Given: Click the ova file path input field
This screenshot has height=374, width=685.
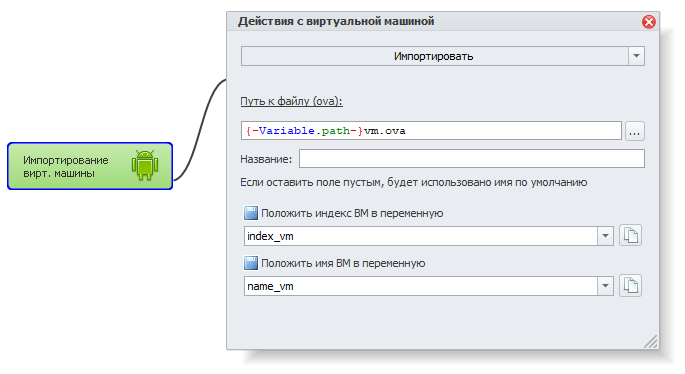Looking at the screenshot, I should click(431, 131).
